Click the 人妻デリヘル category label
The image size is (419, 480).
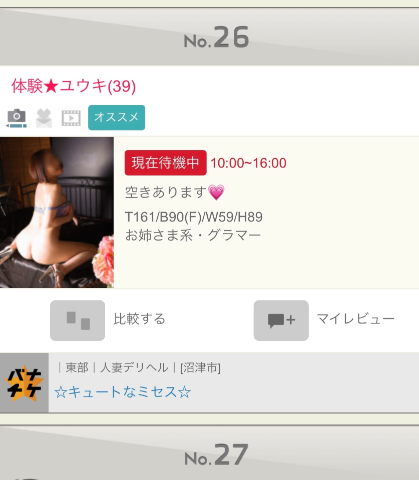coord(134,368)
